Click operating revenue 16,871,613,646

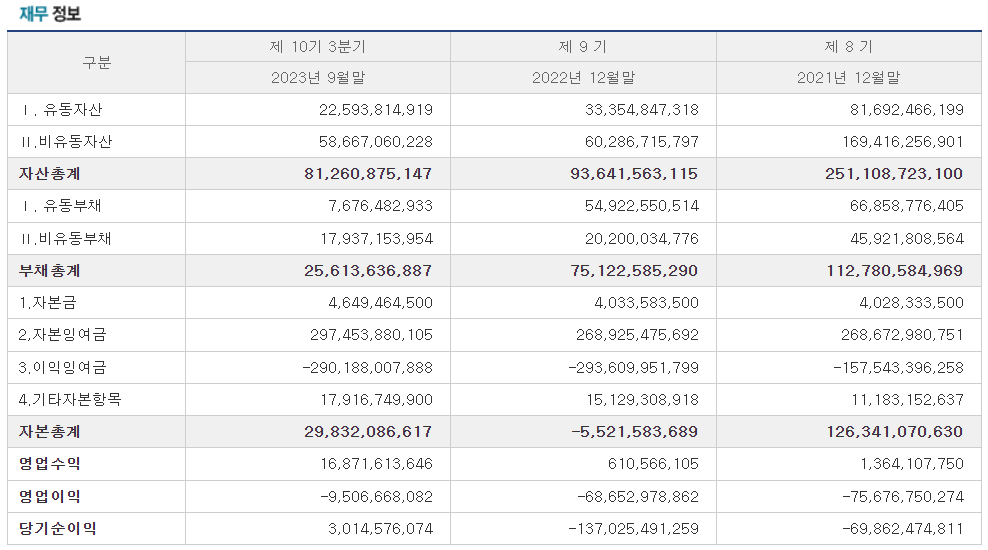pyautogui.click(x=376, y=464)
